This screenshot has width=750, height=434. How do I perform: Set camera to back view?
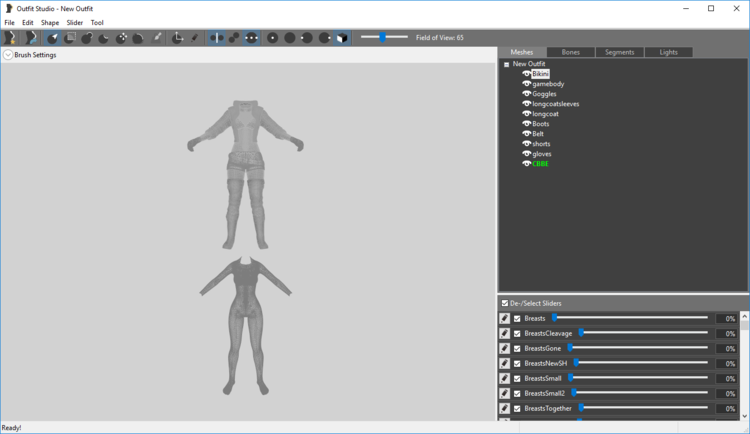(x=290, y=38)
